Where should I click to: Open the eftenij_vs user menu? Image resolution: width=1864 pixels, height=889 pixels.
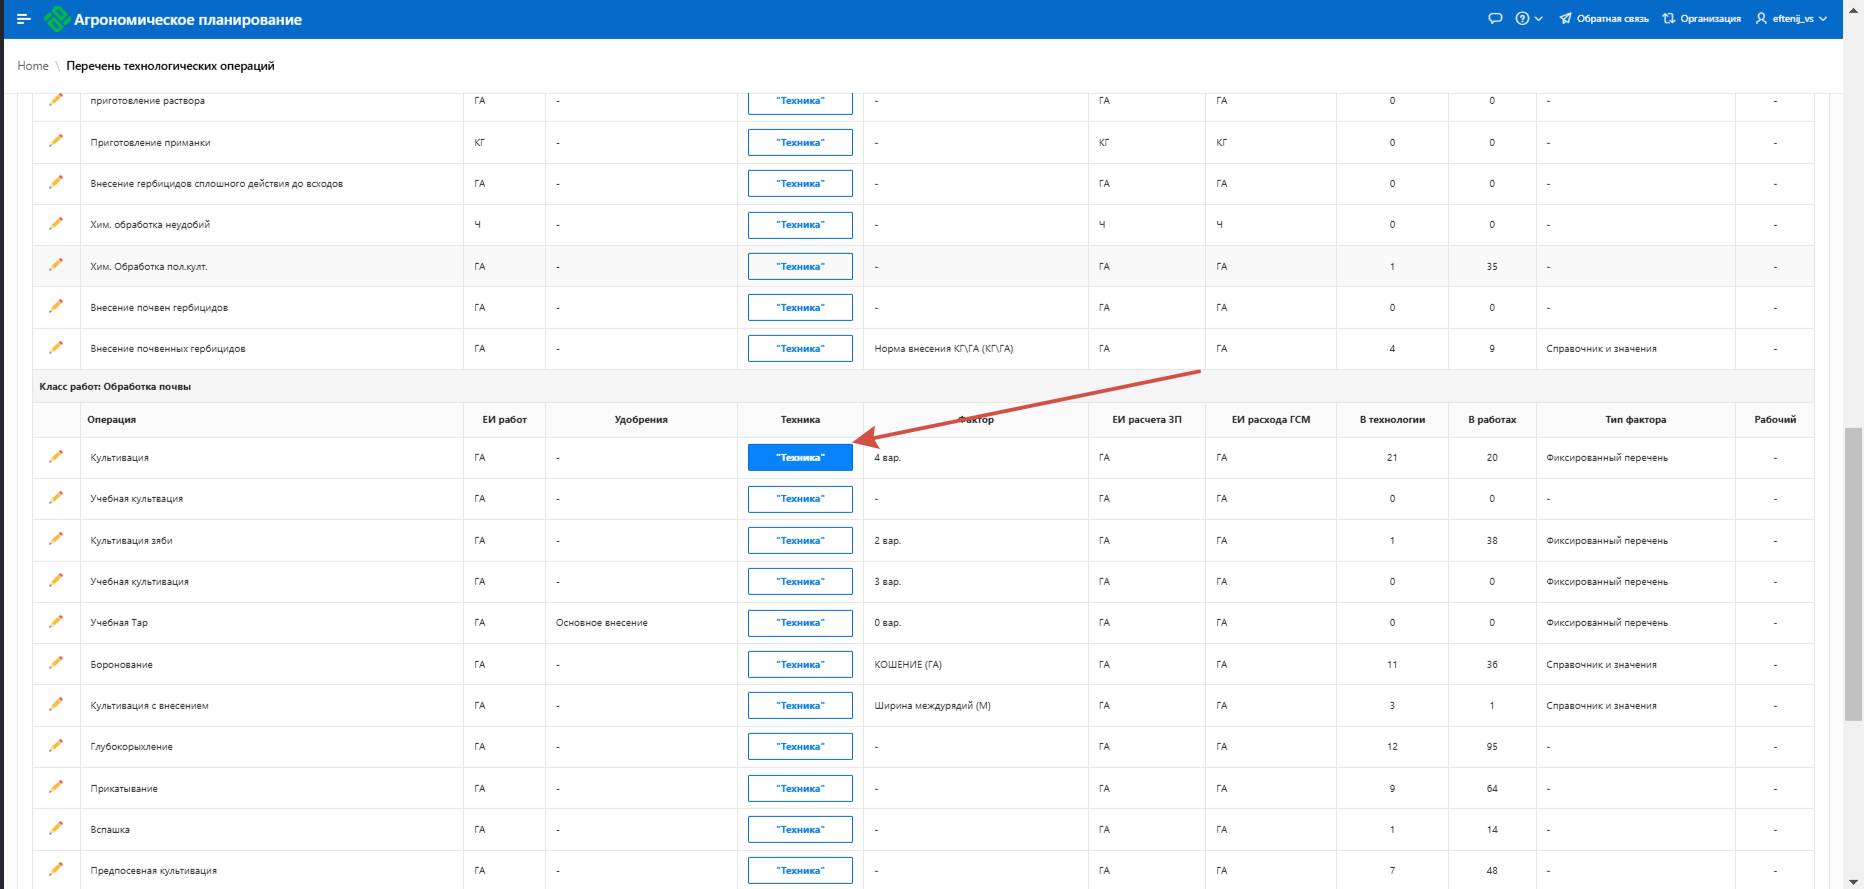1791,19
